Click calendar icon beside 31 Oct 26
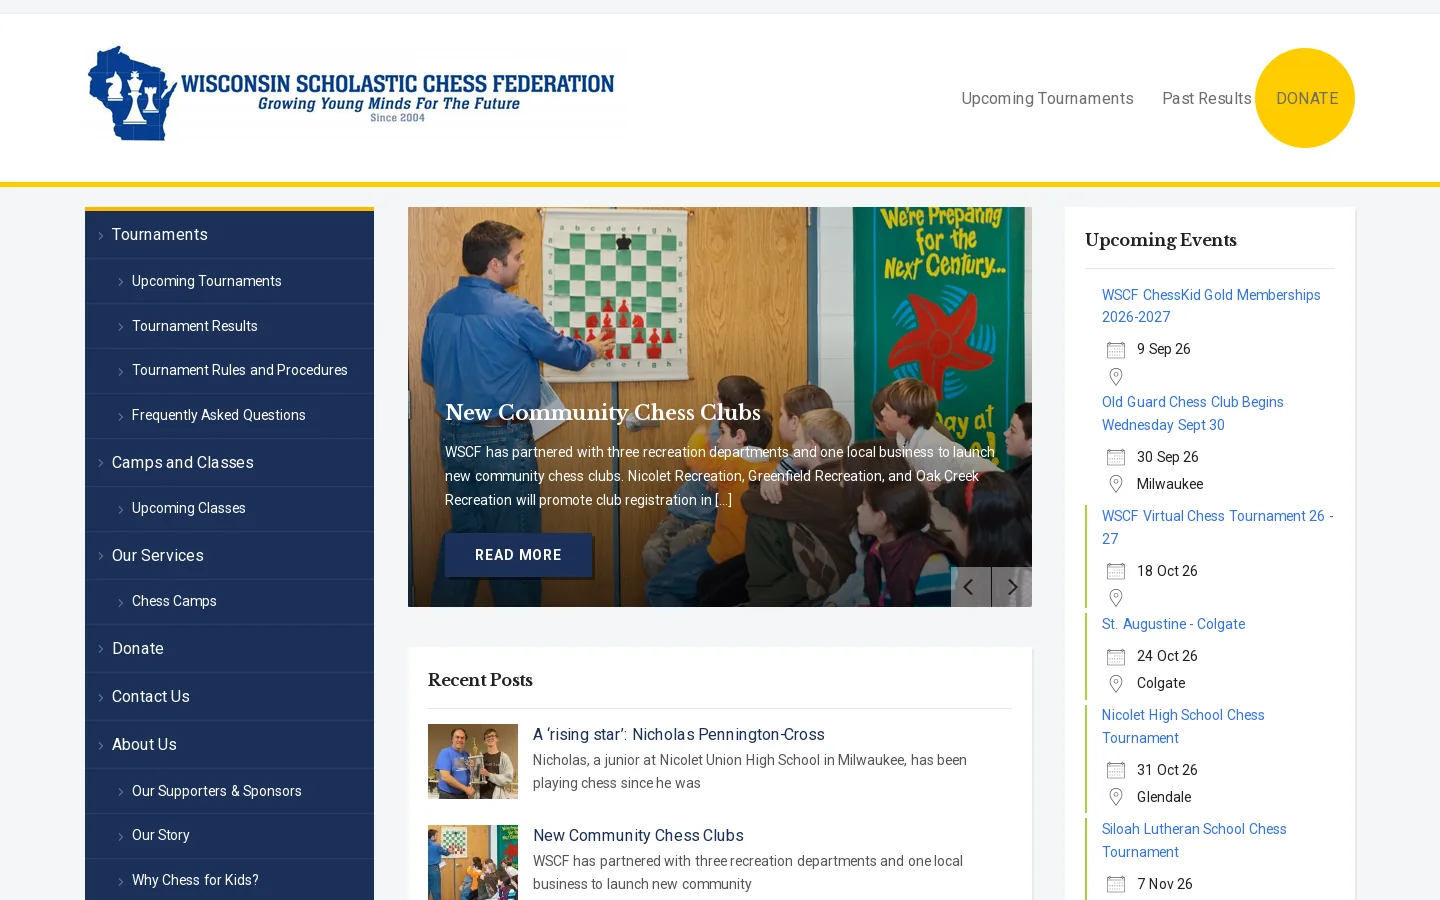 pyautogui.click(x=1116, y=771)
